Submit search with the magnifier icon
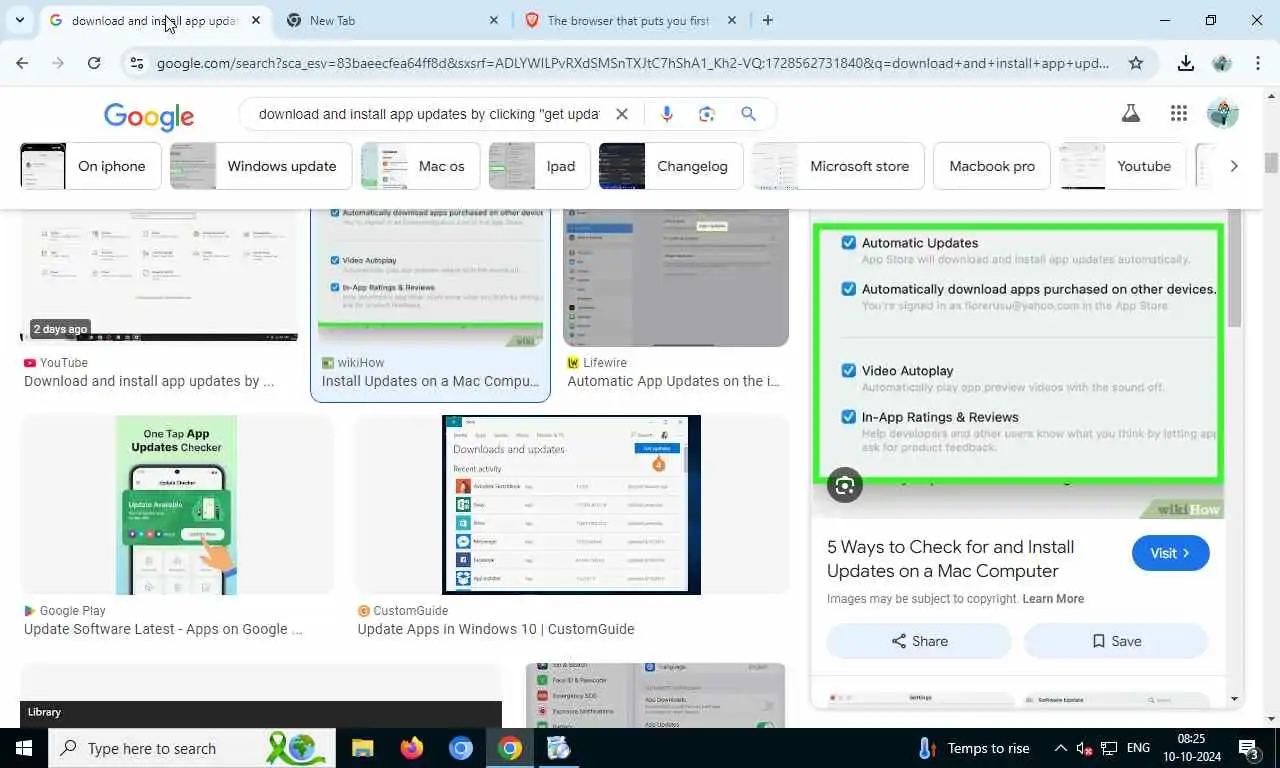The image size is (1280, 768). (x=748, y=114)
